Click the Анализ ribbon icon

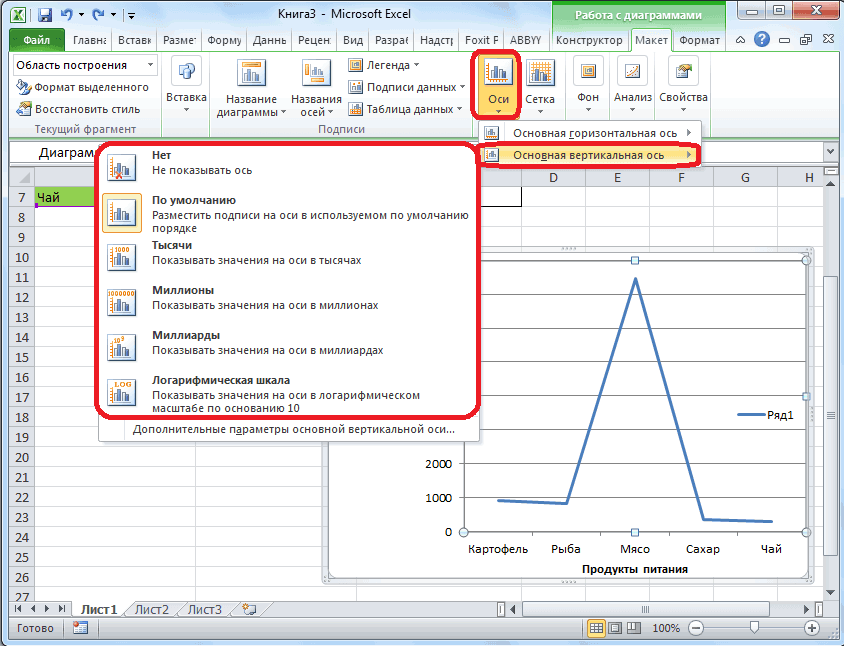coord(632,73)
